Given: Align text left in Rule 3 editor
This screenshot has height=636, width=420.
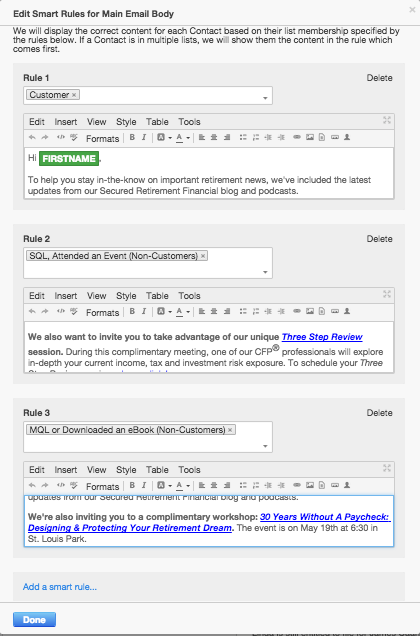Looking at the screenshot, I should [x=202, y=486].
